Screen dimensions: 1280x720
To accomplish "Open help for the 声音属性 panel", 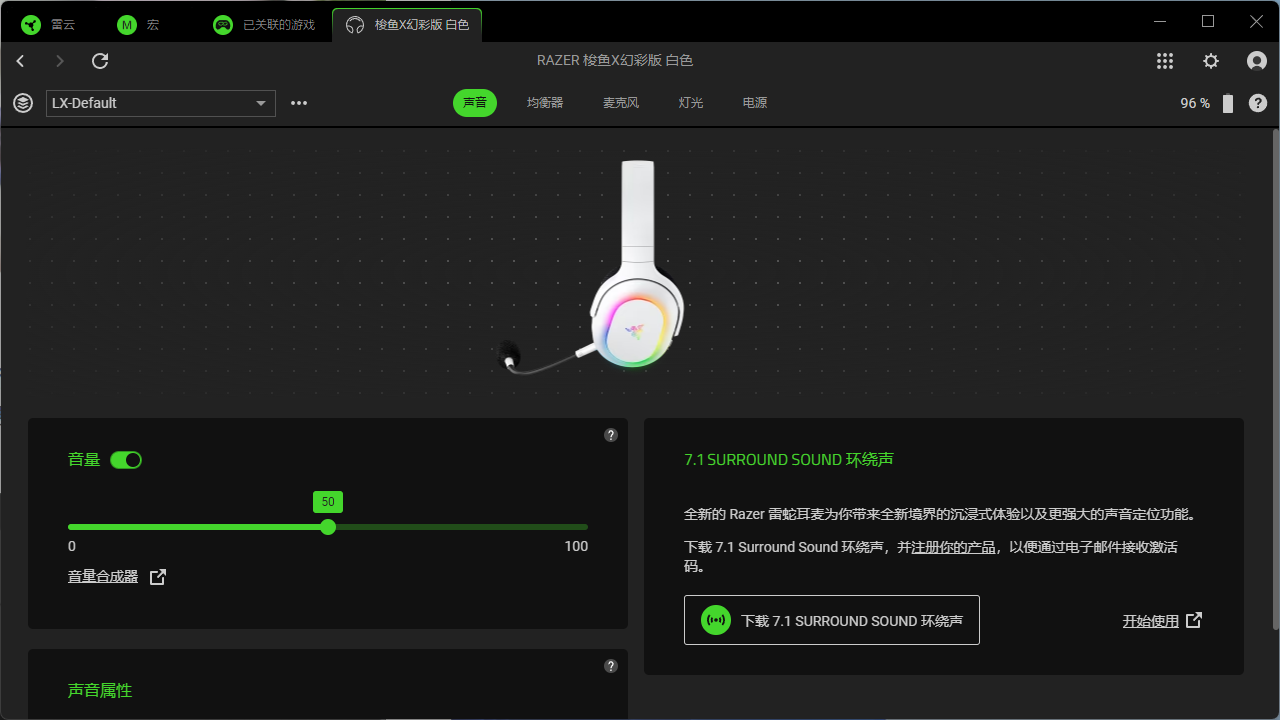I will (x=611, y=666).
